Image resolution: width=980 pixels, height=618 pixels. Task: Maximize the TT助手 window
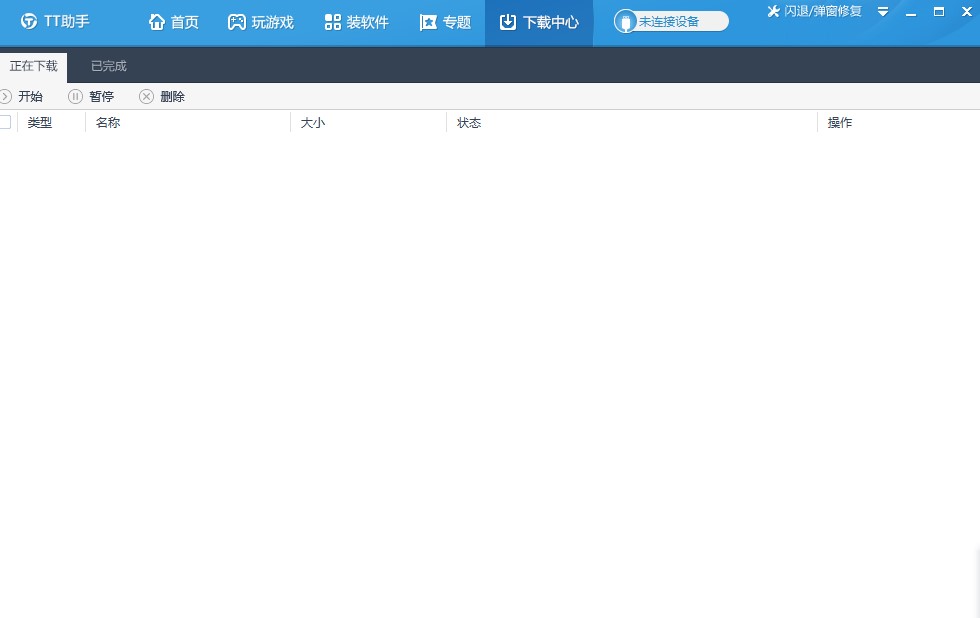(x=939, y=11)
